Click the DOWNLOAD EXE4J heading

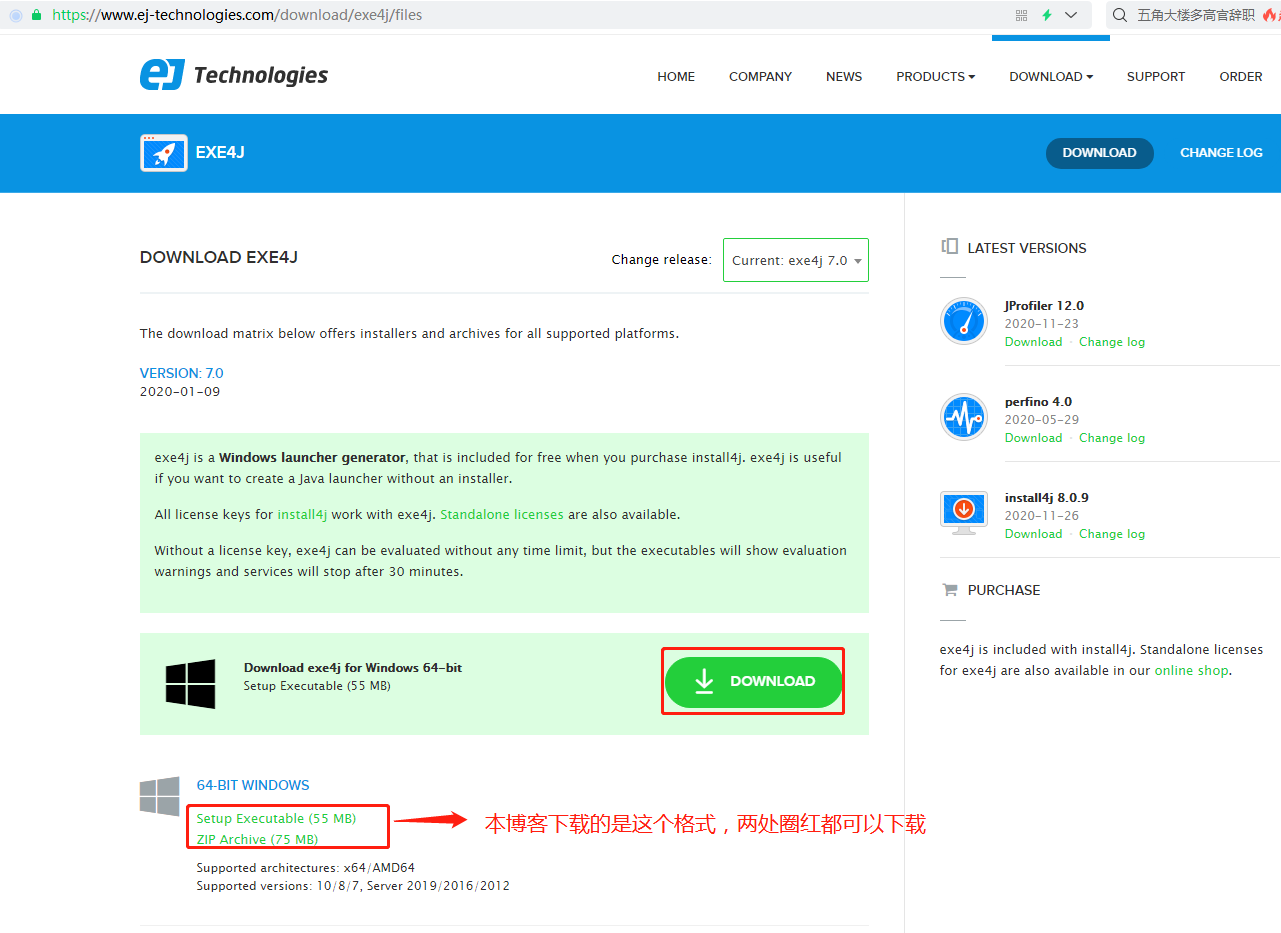point(219,257)
